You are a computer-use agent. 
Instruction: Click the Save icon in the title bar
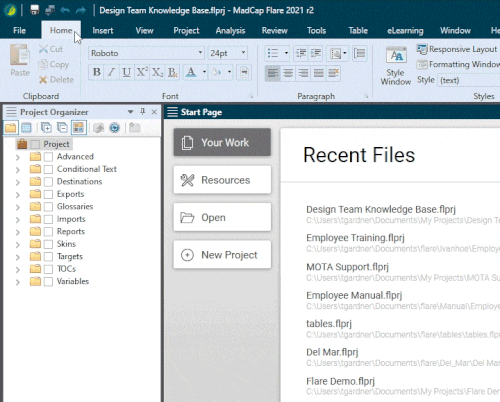[35, 10]
